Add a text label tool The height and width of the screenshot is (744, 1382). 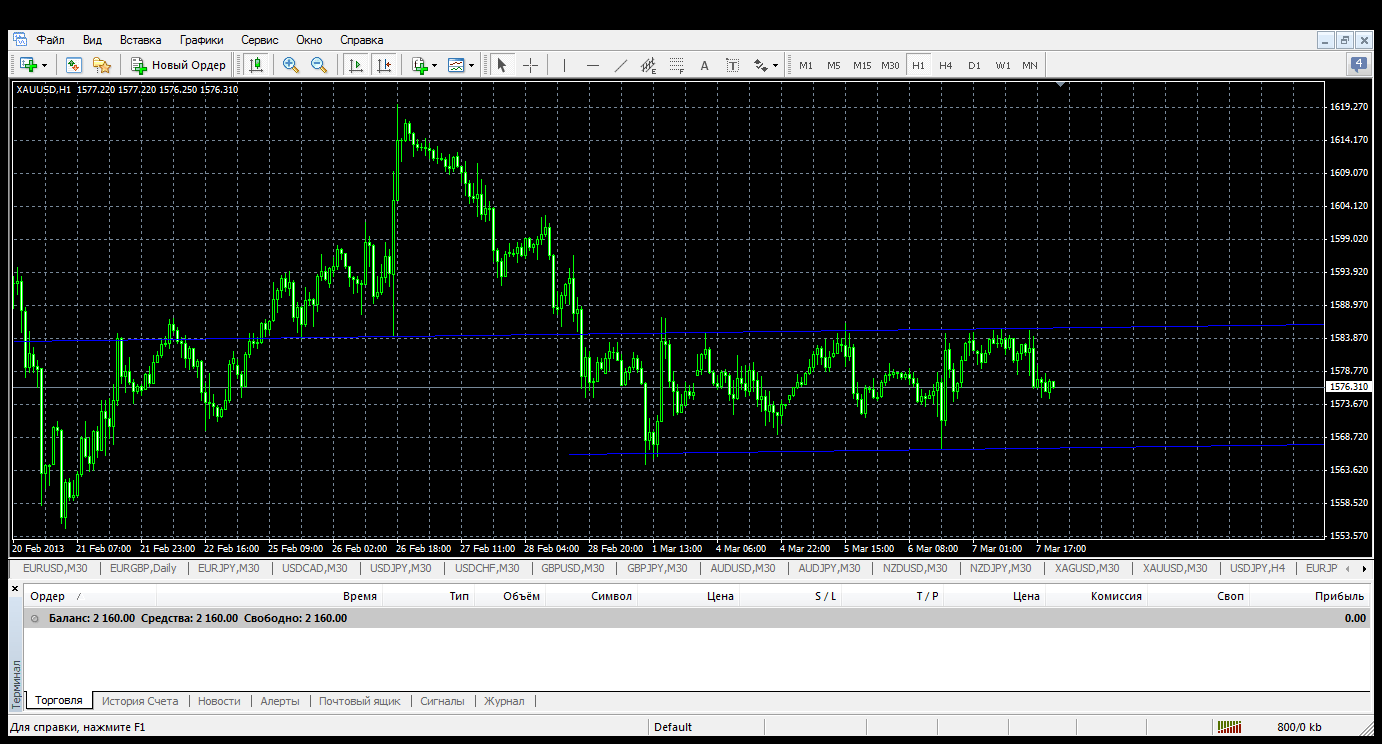pos(704,65)
